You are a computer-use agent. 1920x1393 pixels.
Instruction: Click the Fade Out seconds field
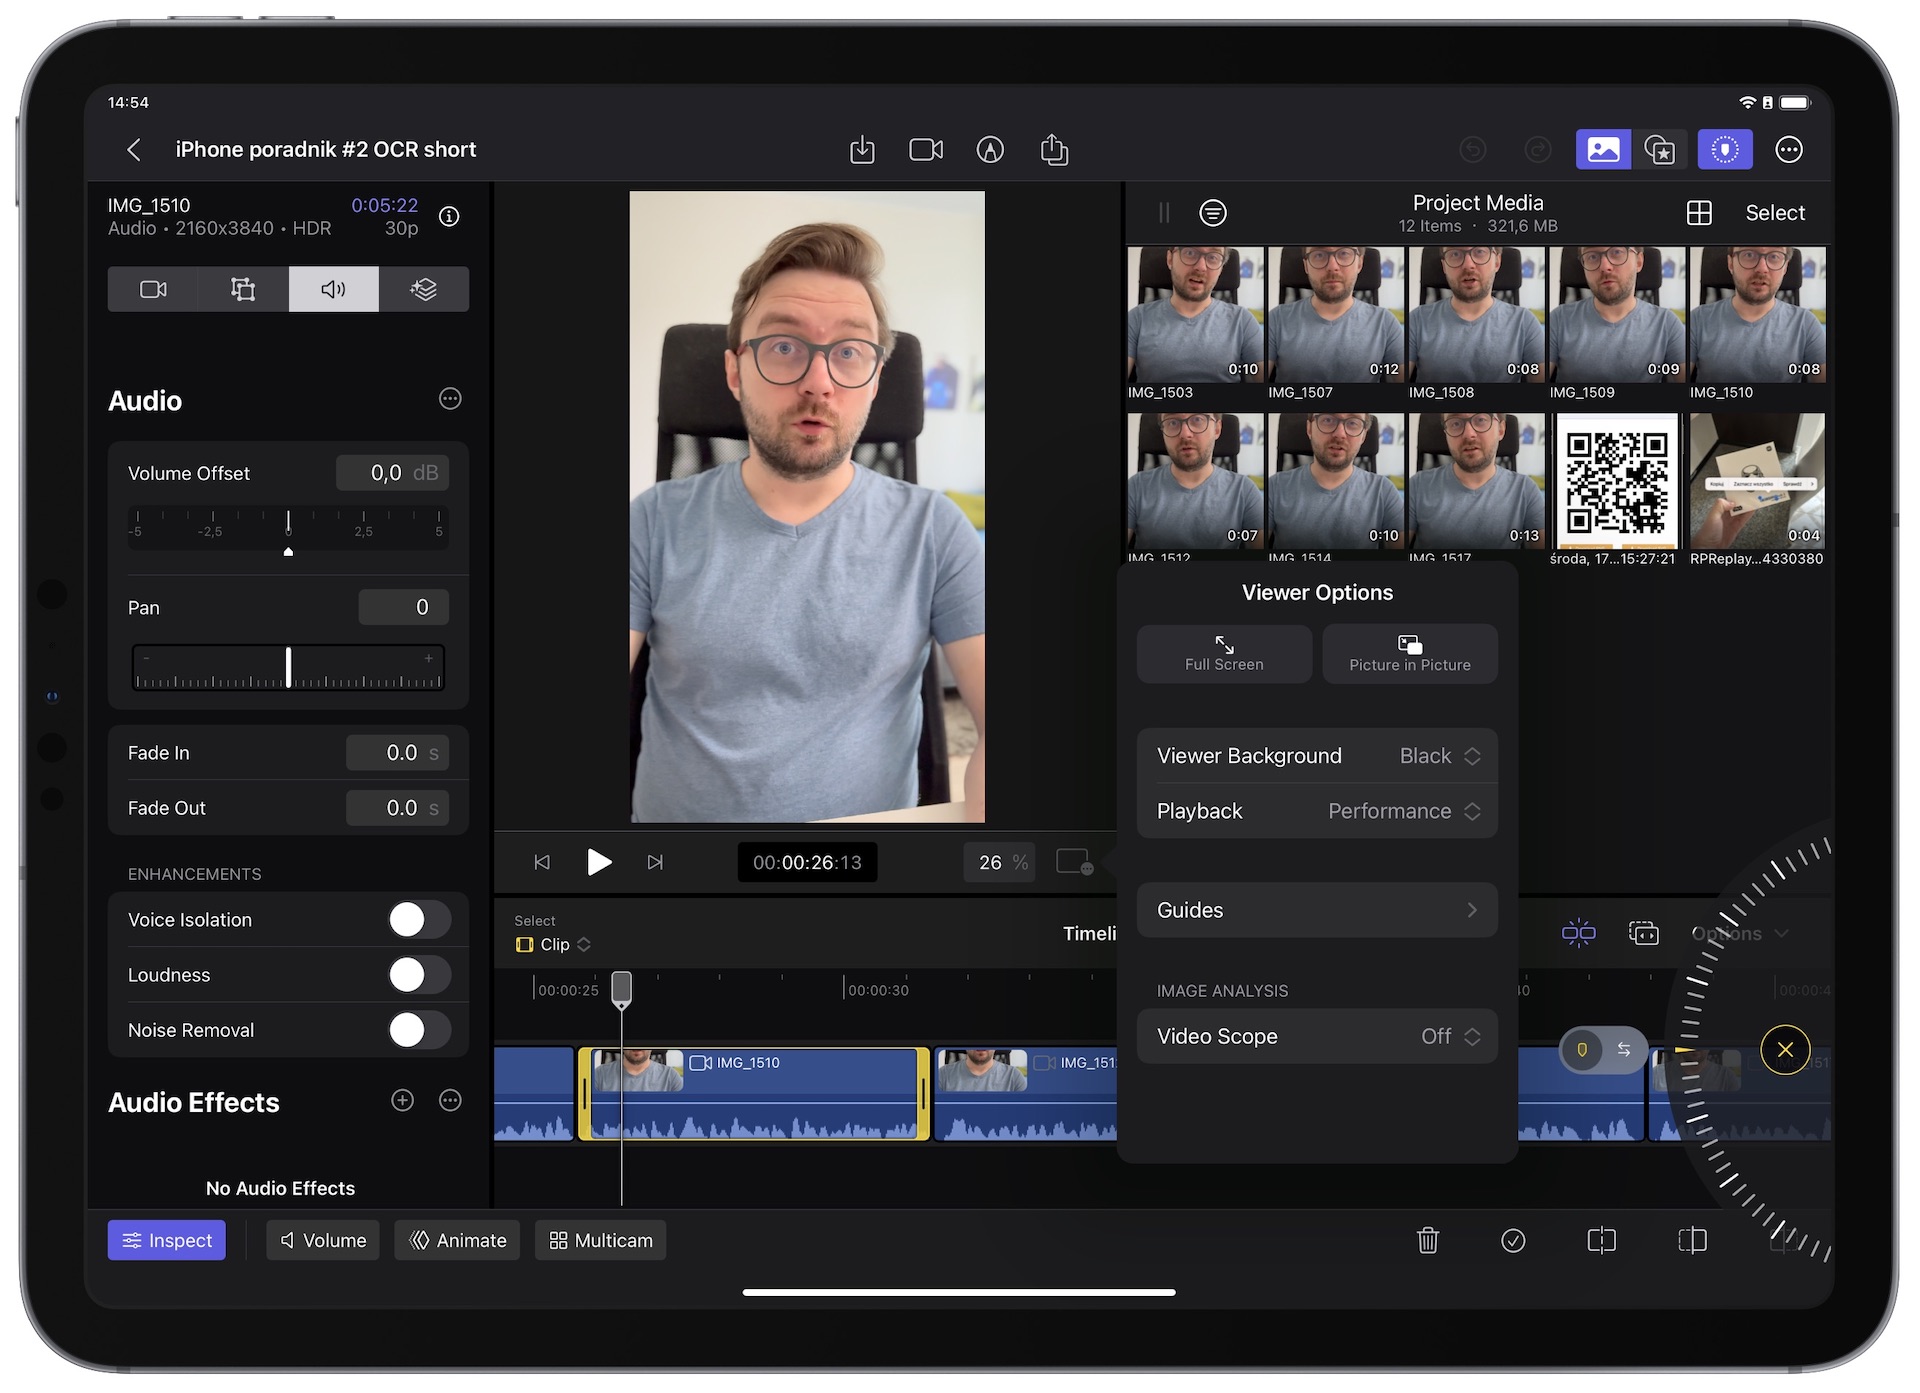click(x=397, y=808)
